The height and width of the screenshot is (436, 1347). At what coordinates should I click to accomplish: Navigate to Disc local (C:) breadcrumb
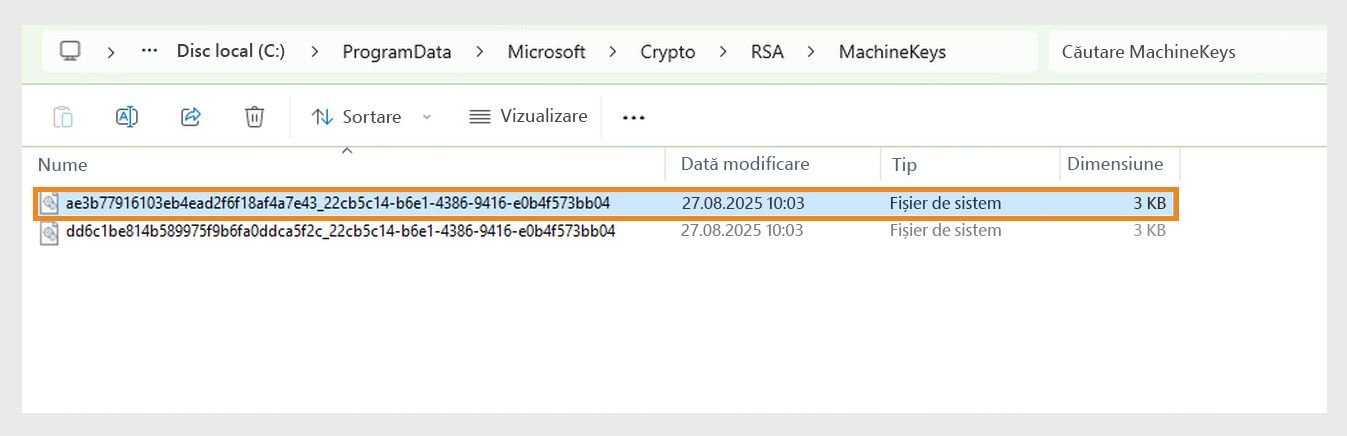(231, 52)
